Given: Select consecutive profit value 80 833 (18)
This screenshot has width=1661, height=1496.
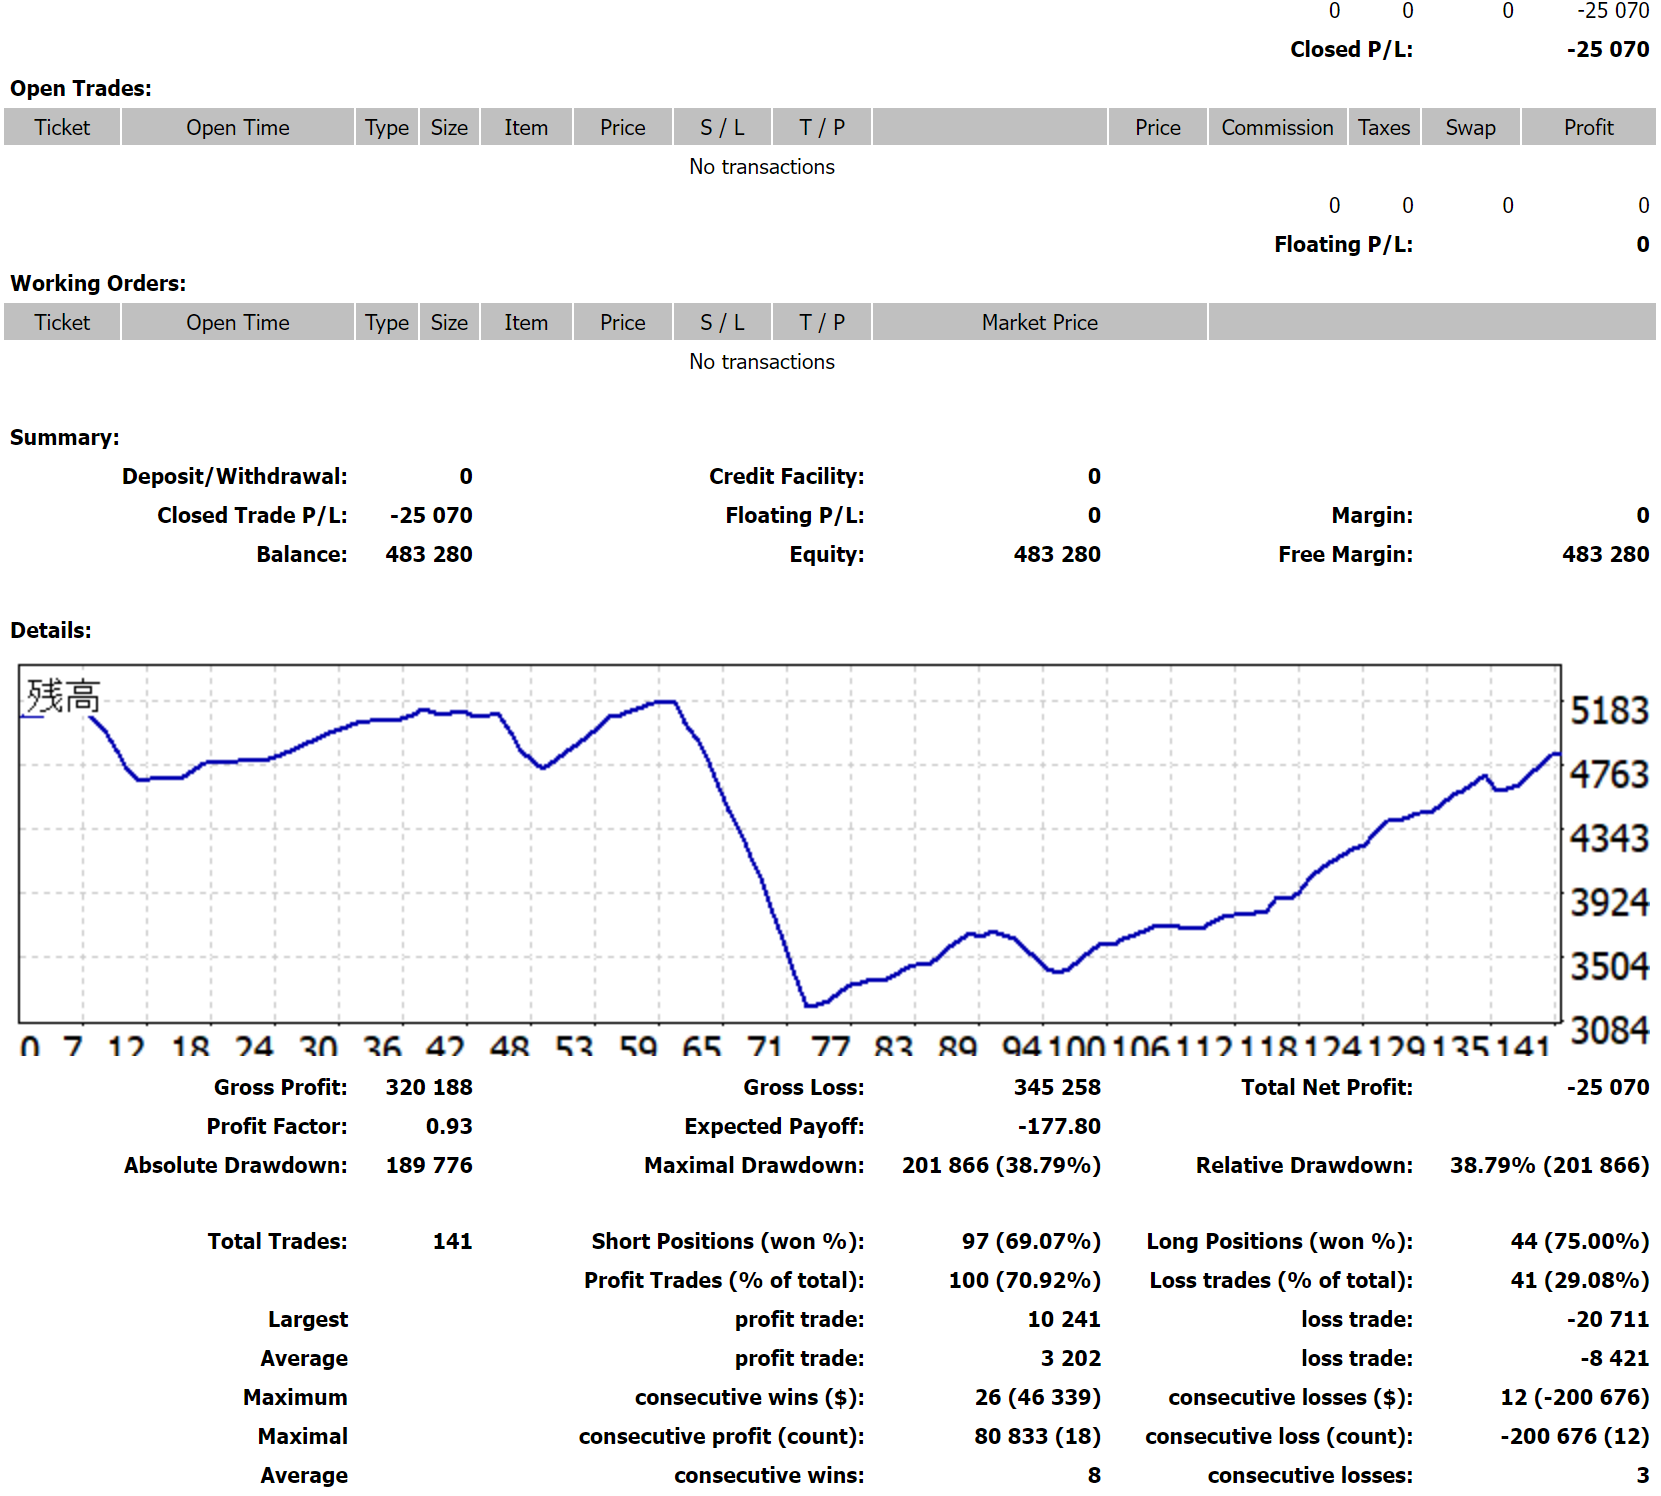Looking at the screenshot, I should (x=1037, y=1436).
